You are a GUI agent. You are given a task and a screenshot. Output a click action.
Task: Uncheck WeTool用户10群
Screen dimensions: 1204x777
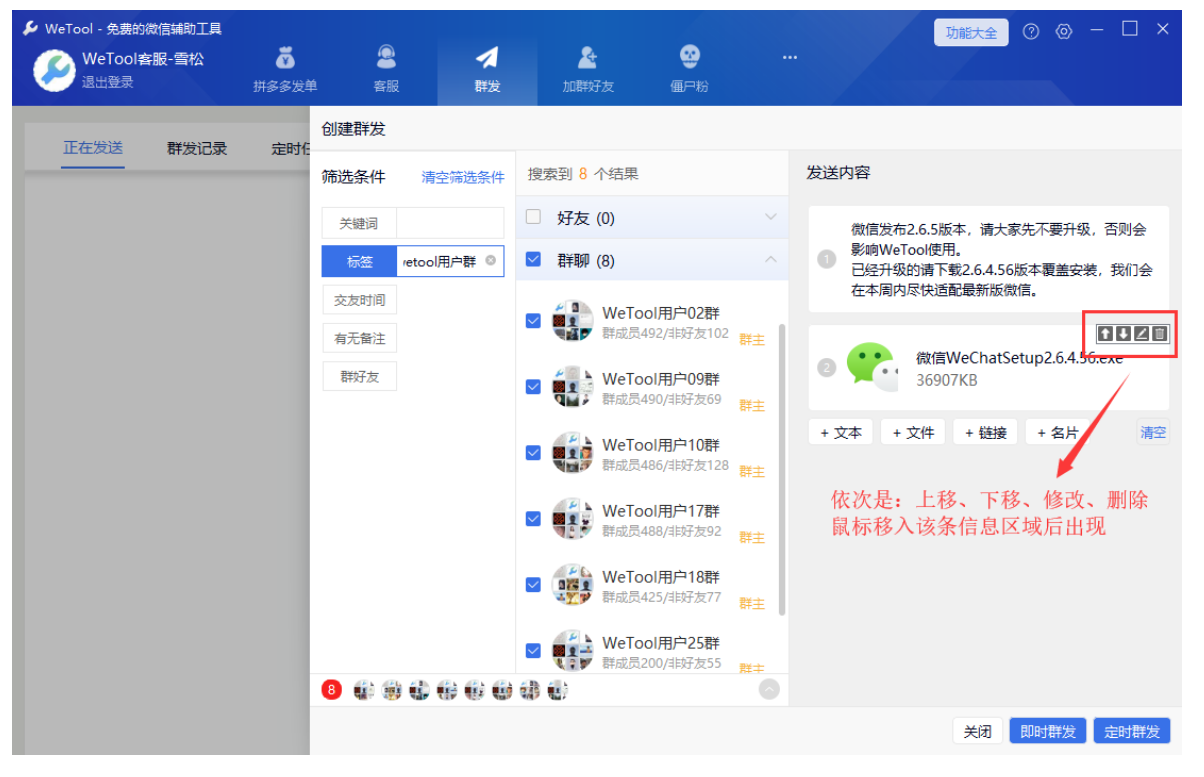tap(533, 453)
